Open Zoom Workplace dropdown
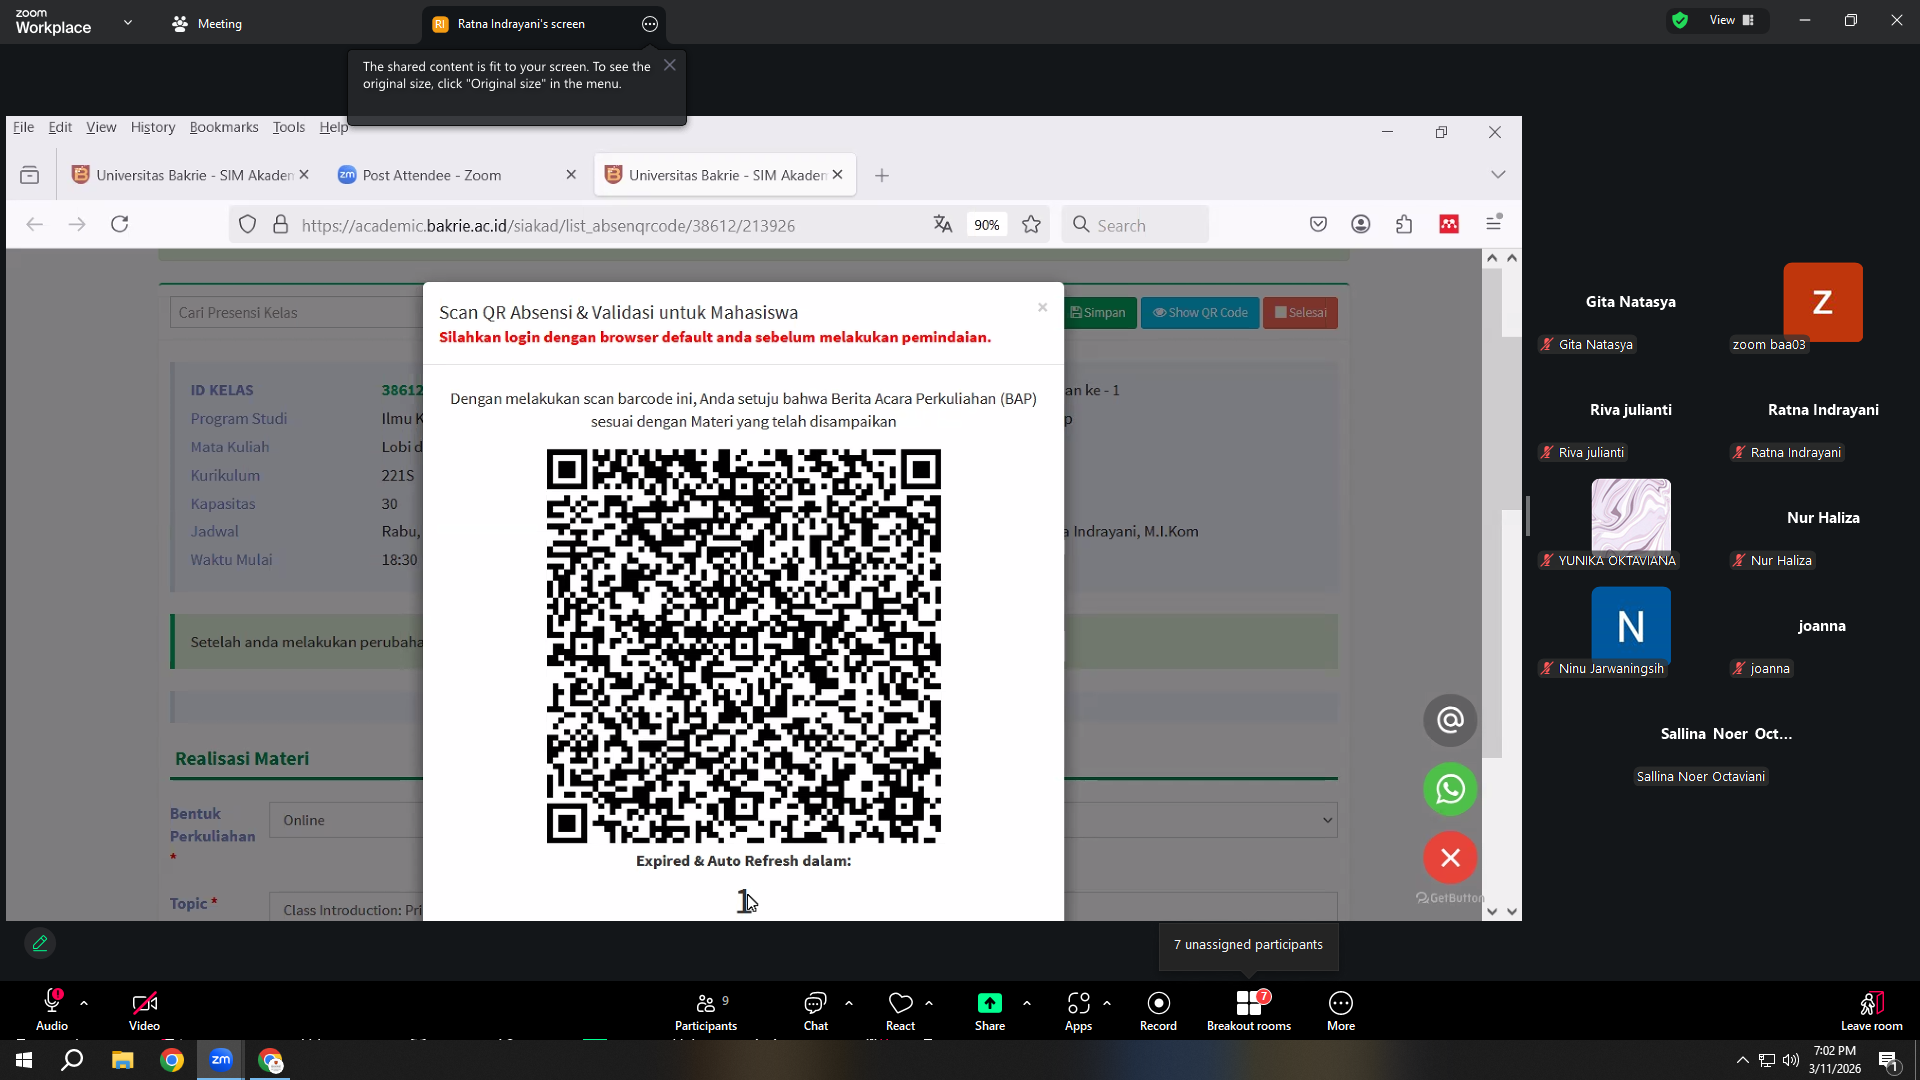This screenshot has height=1080, width=1920. click(x=128, y=22)
